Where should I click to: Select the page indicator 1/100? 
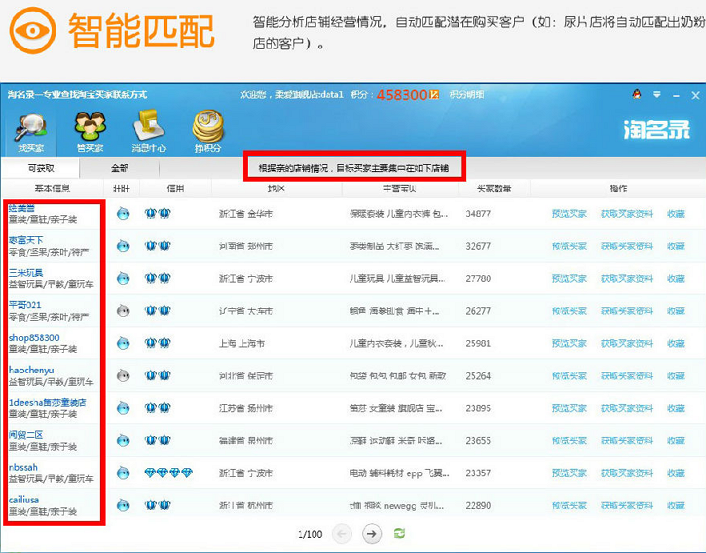310,535
